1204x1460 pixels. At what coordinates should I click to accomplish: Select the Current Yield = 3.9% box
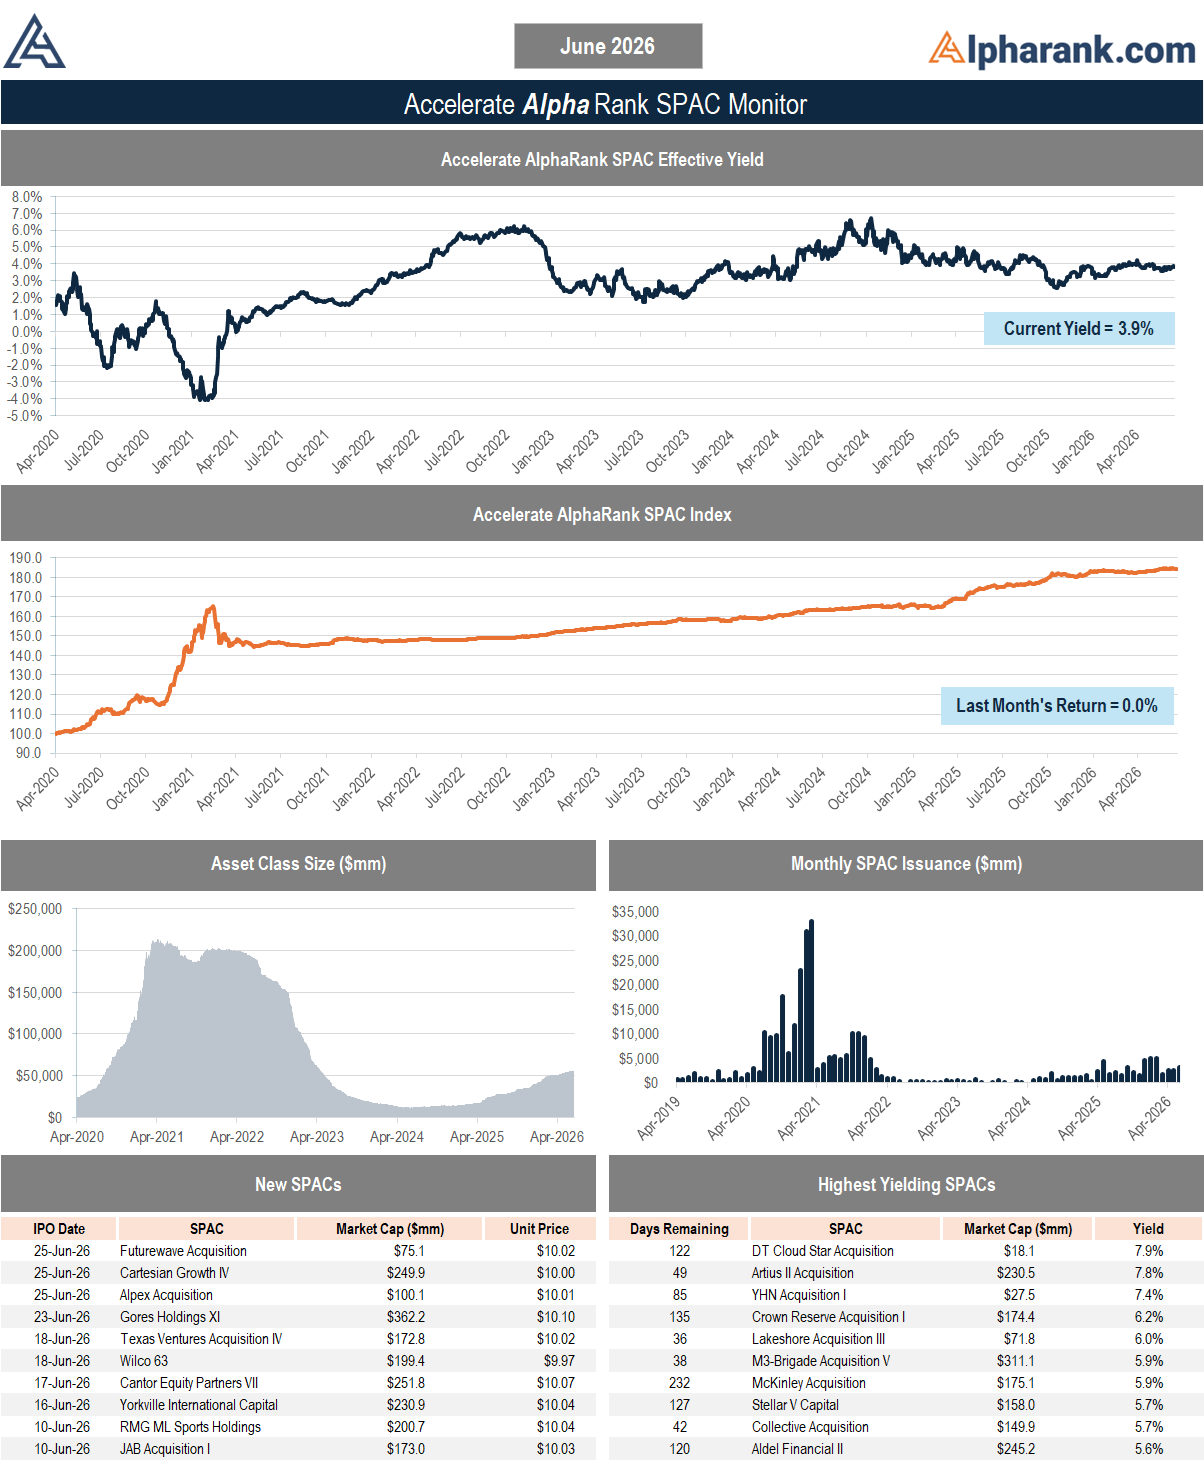1079,328
